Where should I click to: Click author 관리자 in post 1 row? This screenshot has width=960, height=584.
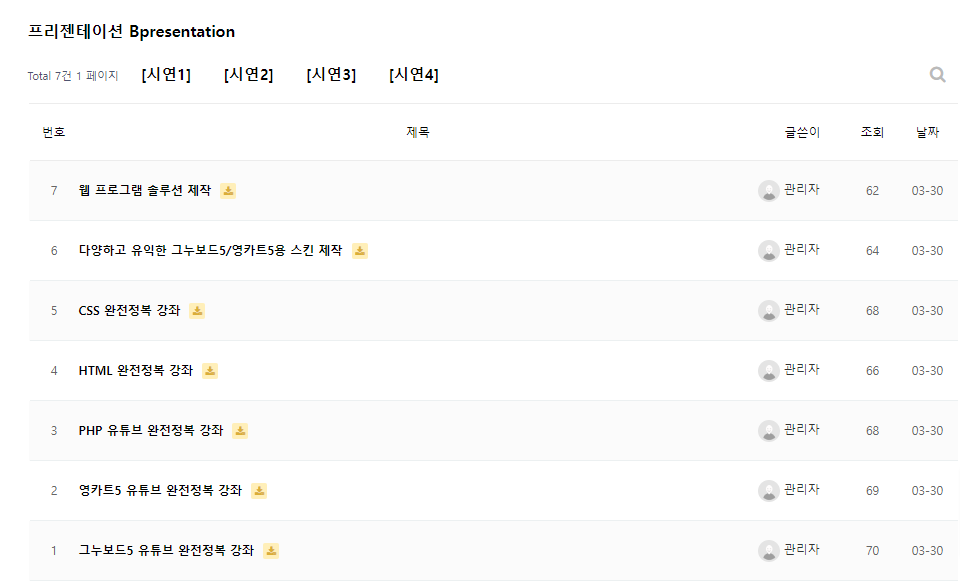pyautogui.click(x=801, y=550)
